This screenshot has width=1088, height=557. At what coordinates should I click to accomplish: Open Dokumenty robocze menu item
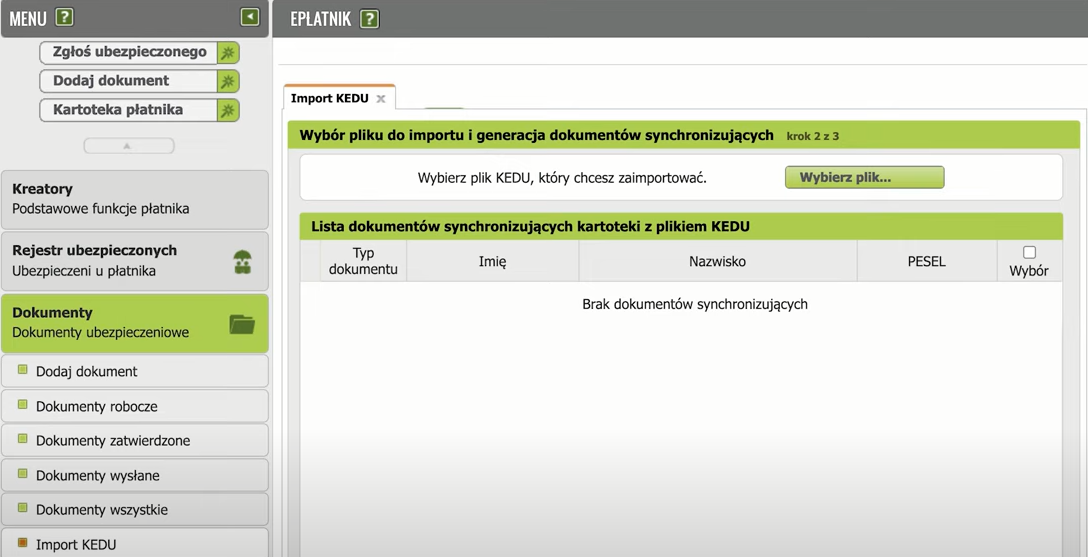[135, 406]
